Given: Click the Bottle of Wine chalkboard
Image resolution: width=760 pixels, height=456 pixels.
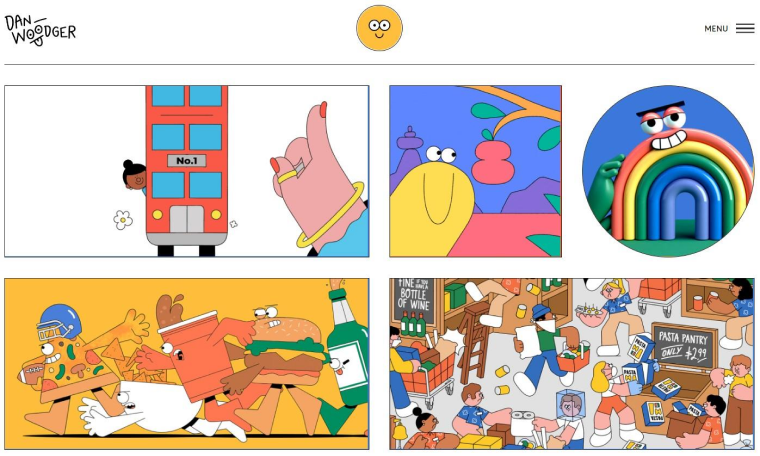Looking at the screenshot, I should pyautogui.click(x=413, y=296).
